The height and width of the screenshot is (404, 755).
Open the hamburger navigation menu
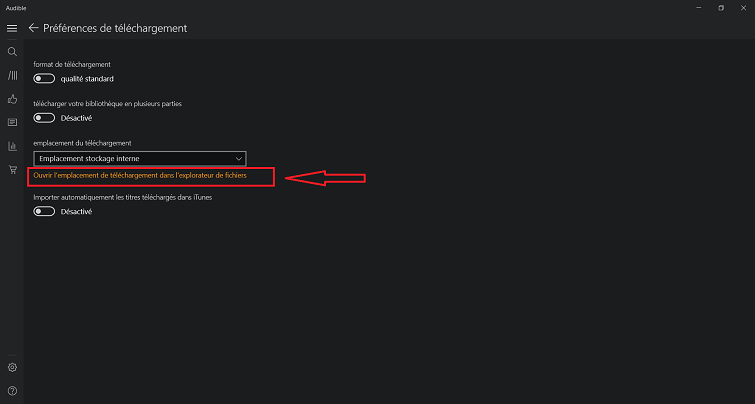coord(12,28)
